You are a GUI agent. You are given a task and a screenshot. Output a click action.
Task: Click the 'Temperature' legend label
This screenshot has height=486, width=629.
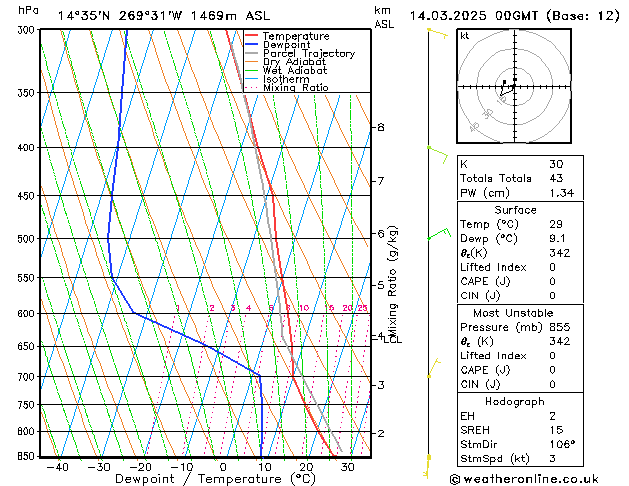(296, 36)
